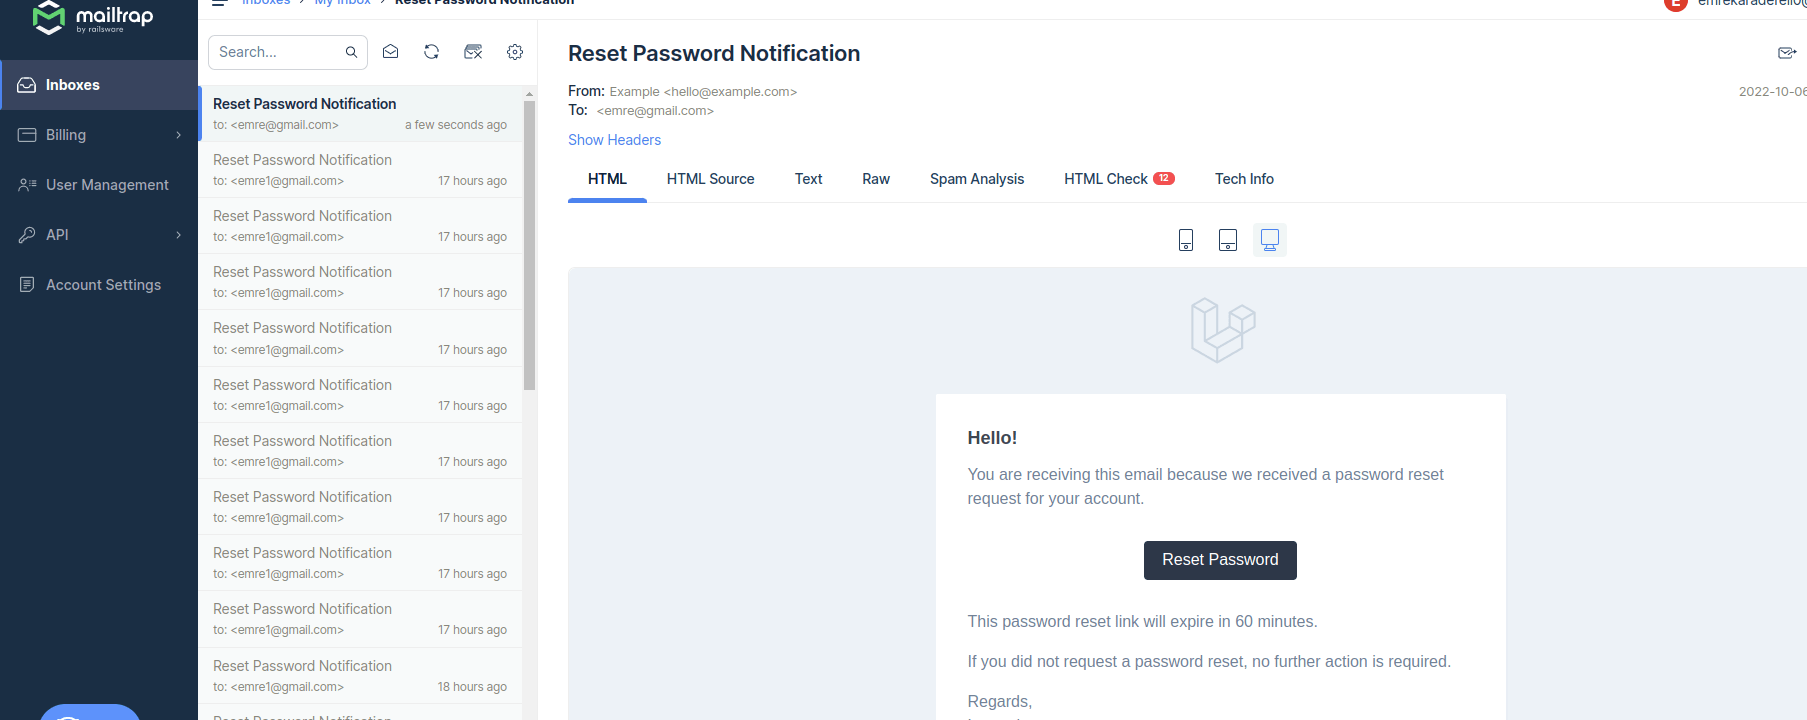
Task: Select email received a few seconds ago
Action: point(360,113)
